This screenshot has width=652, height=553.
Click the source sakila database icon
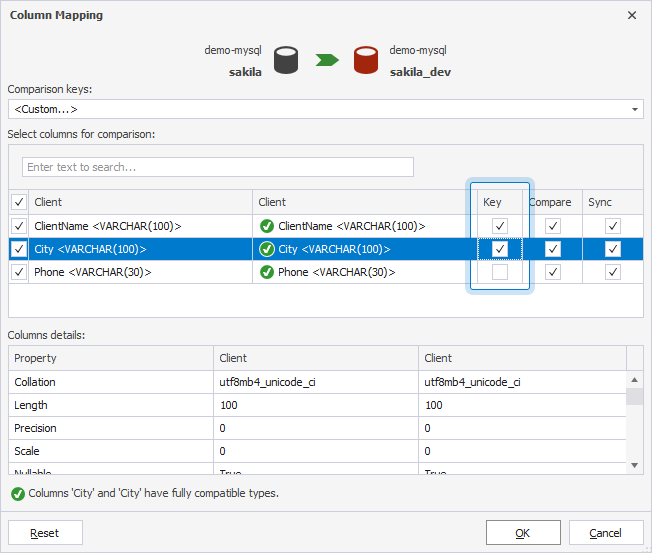286,60
